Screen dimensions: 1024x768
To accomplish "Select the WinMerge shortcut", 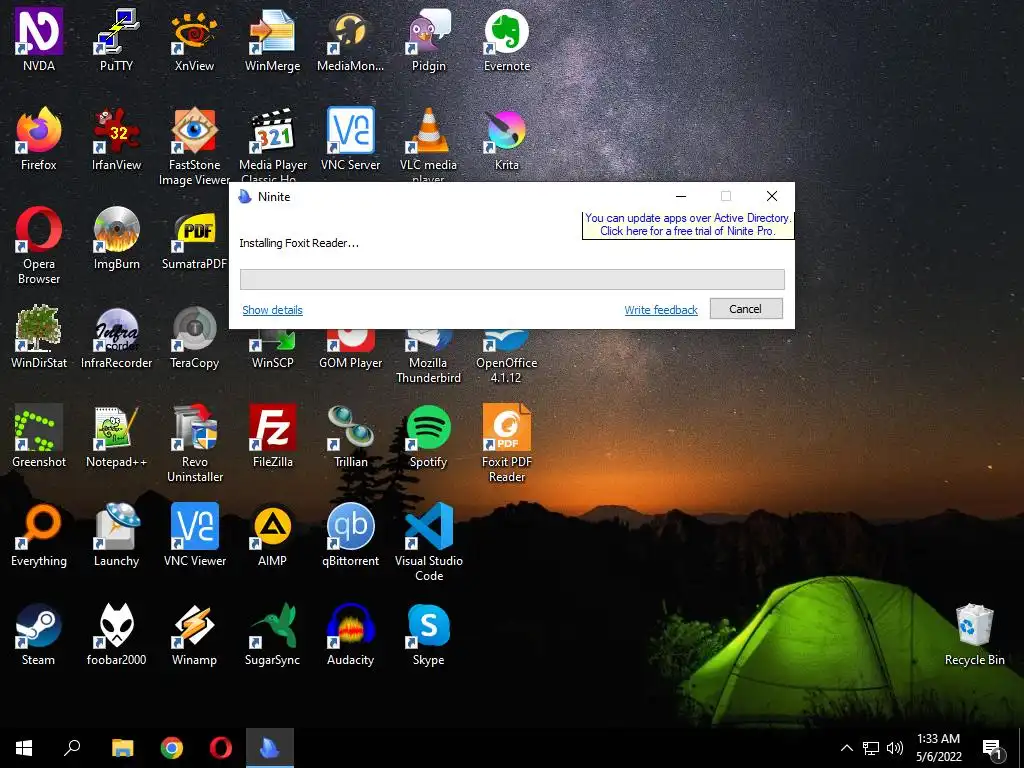I will 272,31.
